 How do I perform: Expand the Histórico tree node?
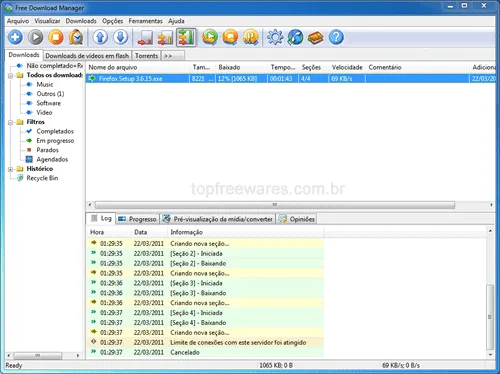pyautogui.click(x=11, y=169)
